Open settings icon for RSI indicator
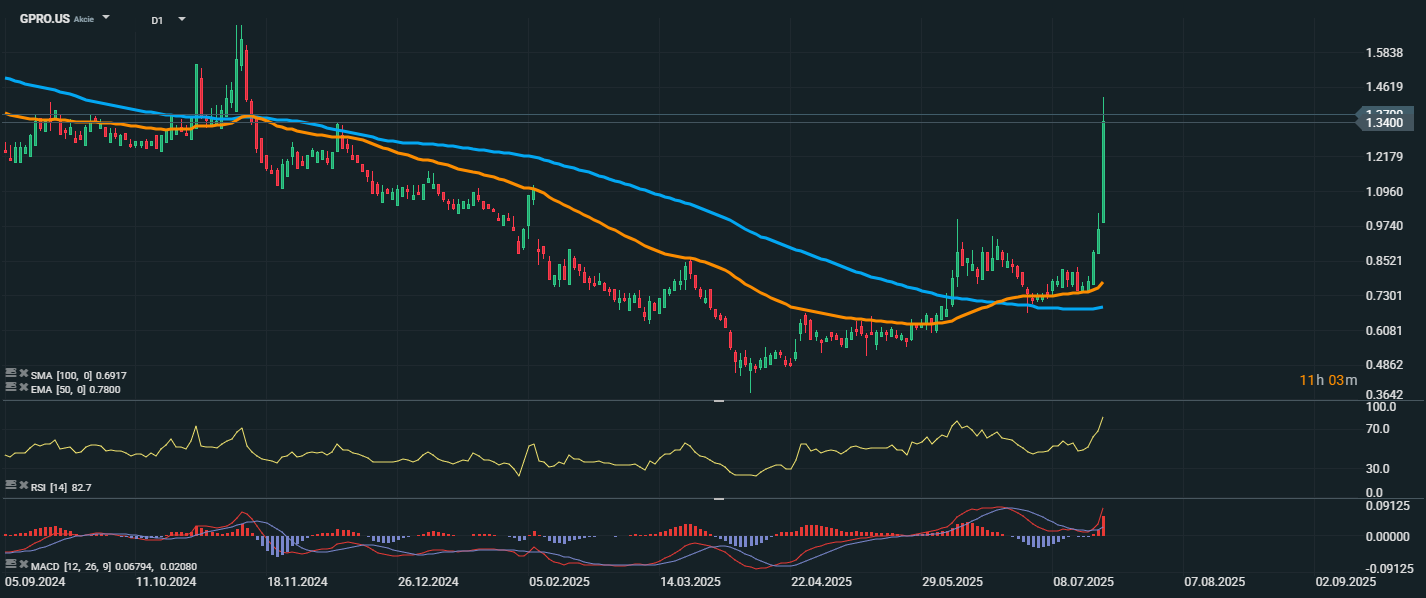Screen dimensions: 1426x598 pyautogui.click(x=10, y=485)
